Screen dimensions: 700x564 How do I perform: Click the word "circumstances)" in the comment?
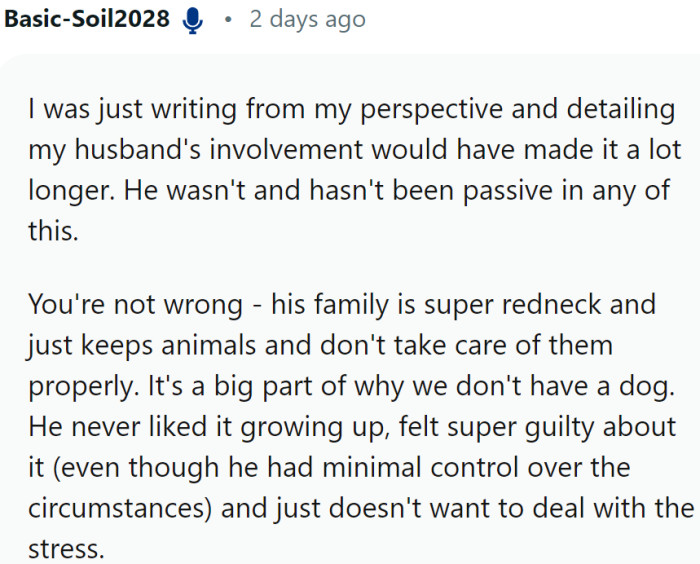(x=117, y=508)
